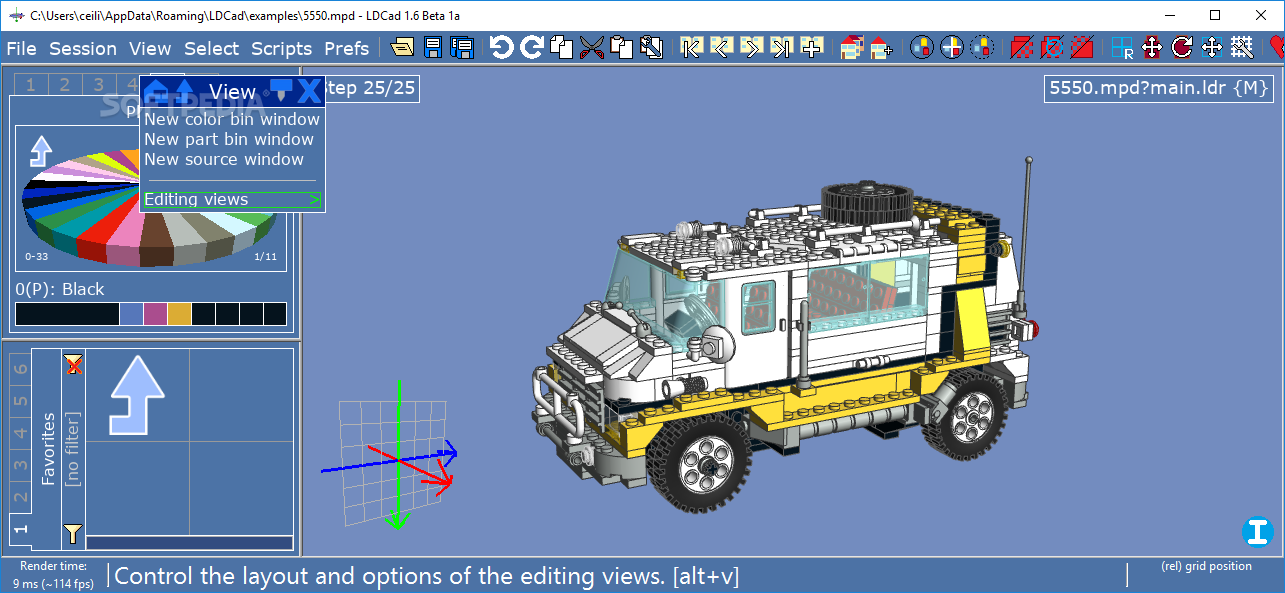Save the model using the single-disk icon
Screen dimensions: 1285x593
tap(433, 47)
